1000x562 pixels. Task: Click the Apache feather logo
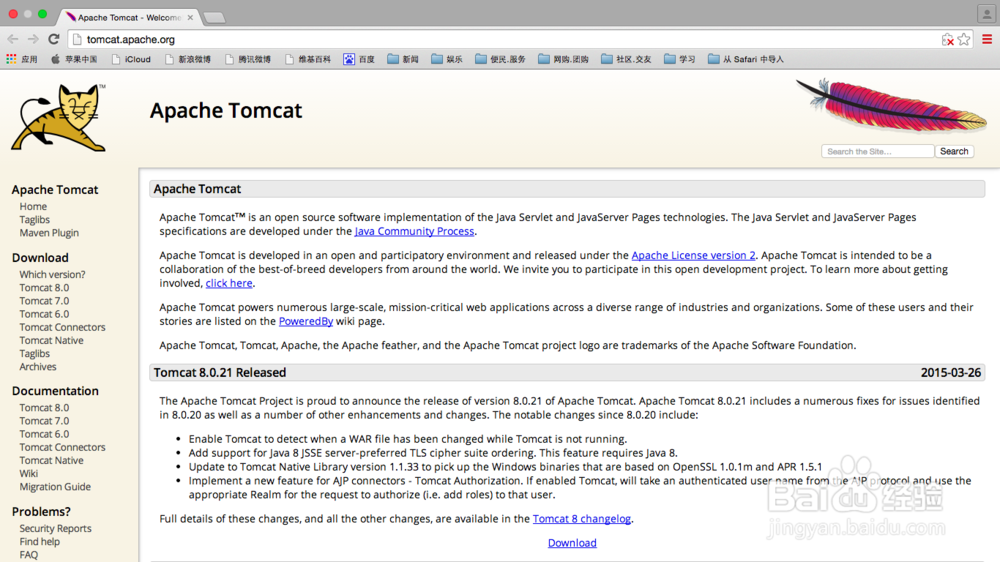[892, 105]
